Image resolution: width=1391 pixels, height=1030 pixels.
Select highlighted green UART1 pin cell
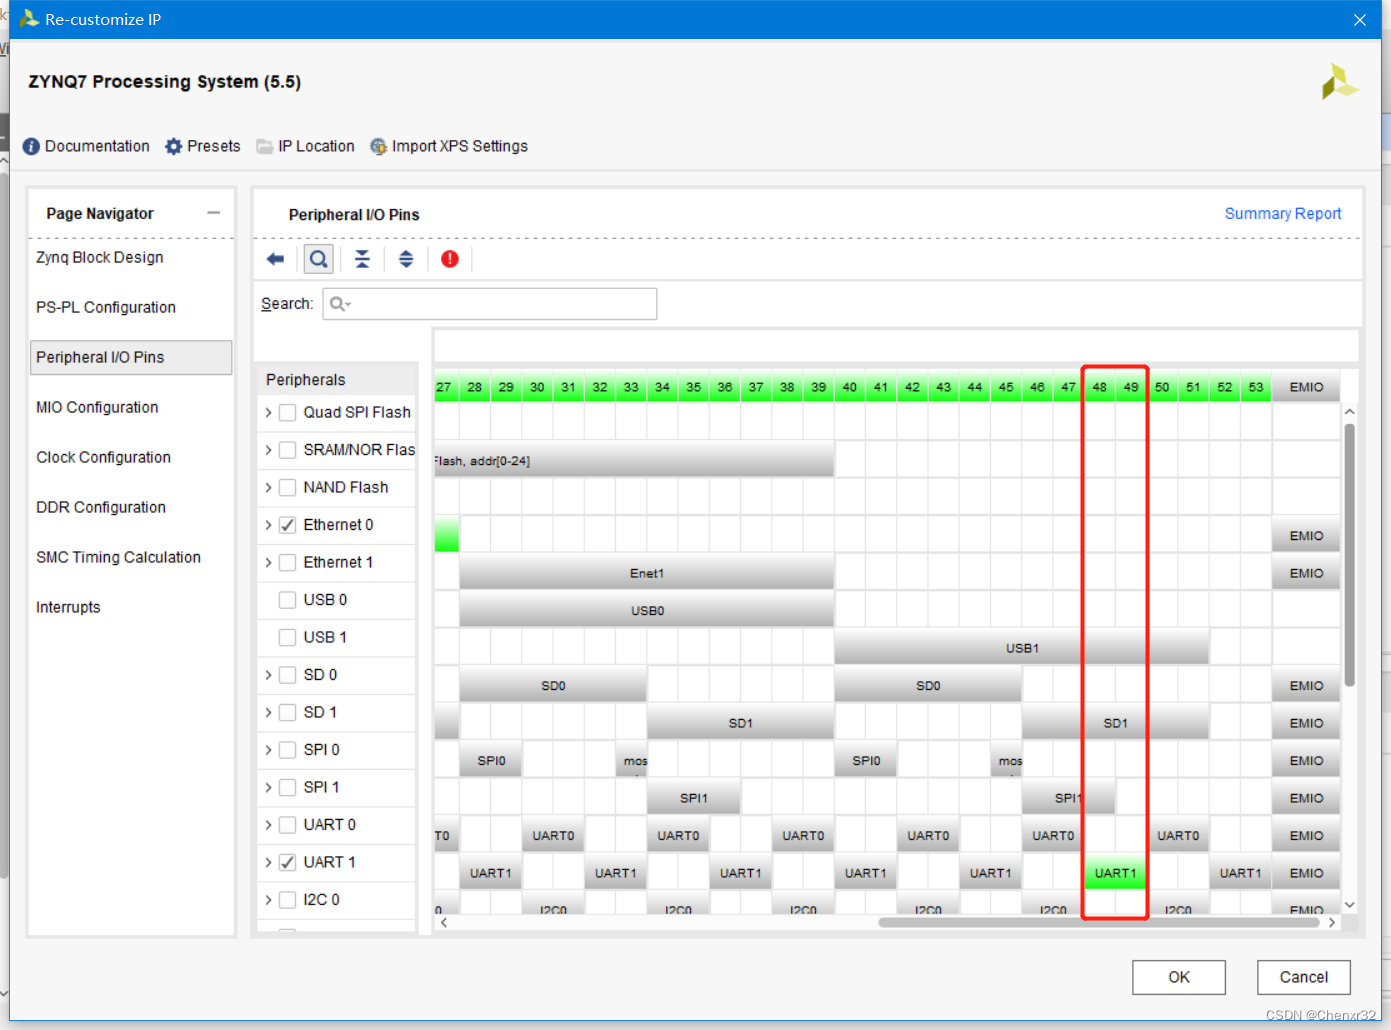coord(1115,873)
